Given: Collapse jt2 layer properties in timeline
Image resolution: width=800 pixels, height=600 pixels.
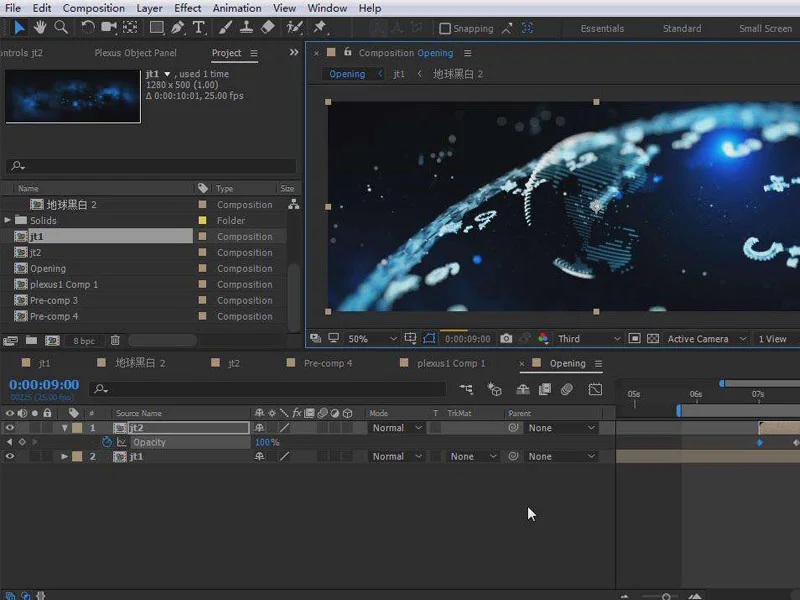Looking at the screenshot, I should tap(64, 428).
